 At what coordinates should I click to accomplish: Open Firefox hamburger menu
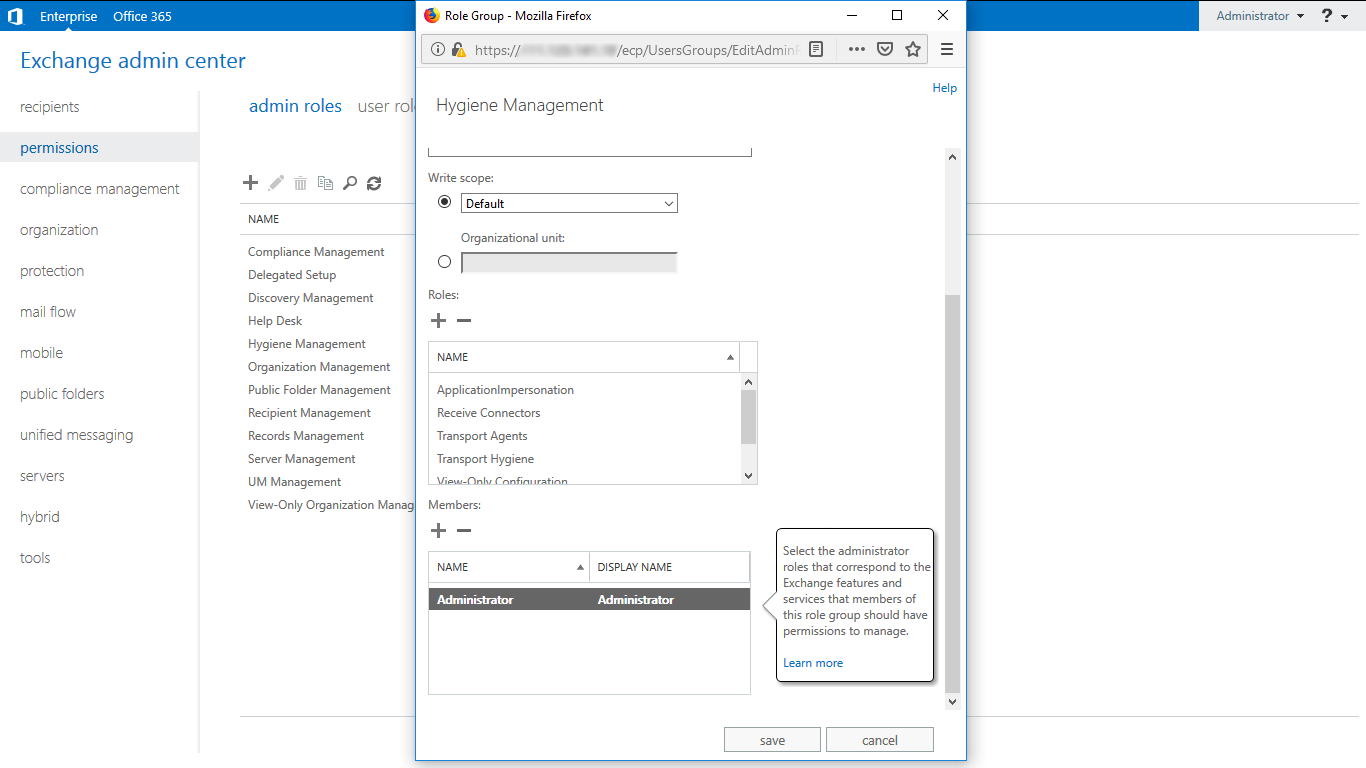946,49
